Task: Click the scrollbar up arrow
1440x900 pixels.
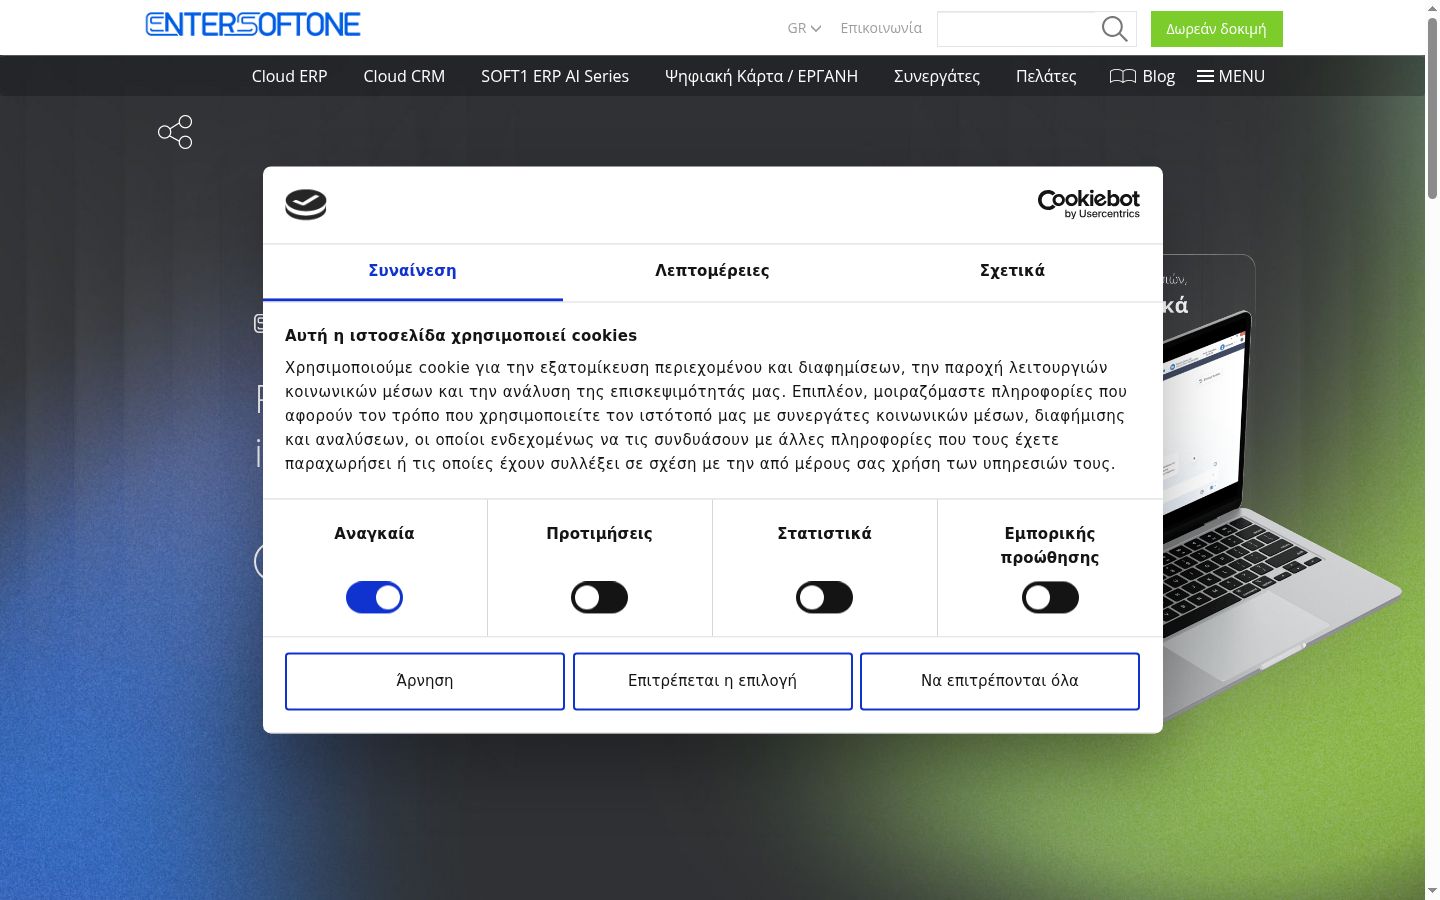Action: click(1432, 8)
